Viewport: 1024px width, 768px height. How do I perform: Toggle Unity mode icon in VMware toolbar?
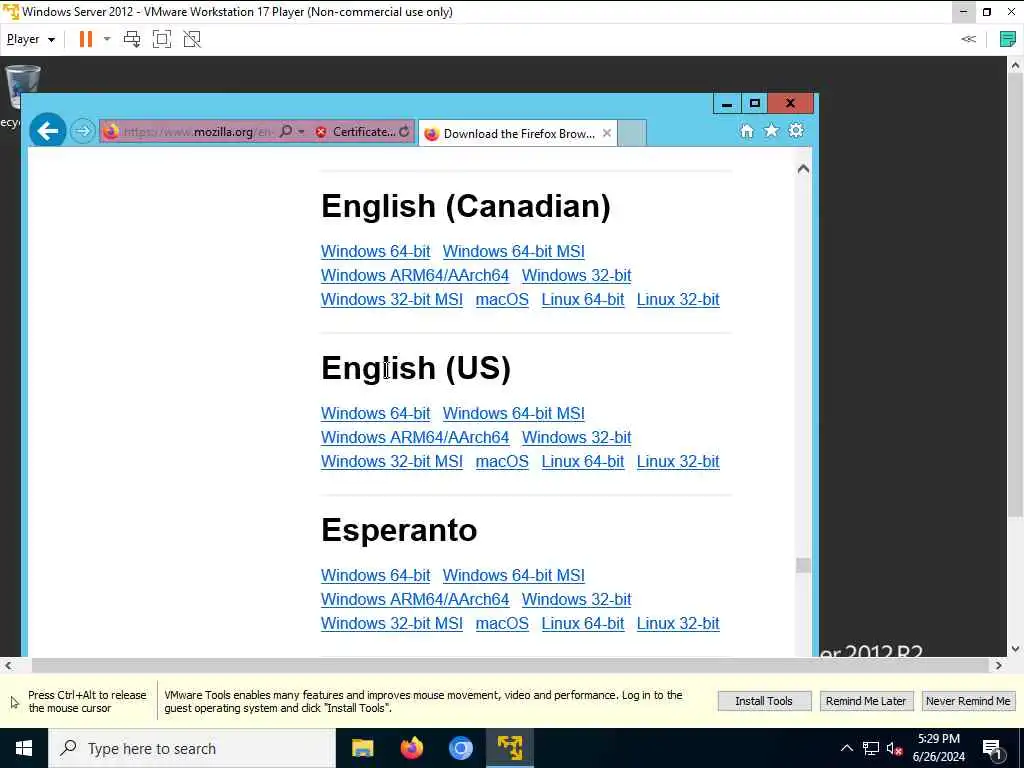tap(192, 39)
